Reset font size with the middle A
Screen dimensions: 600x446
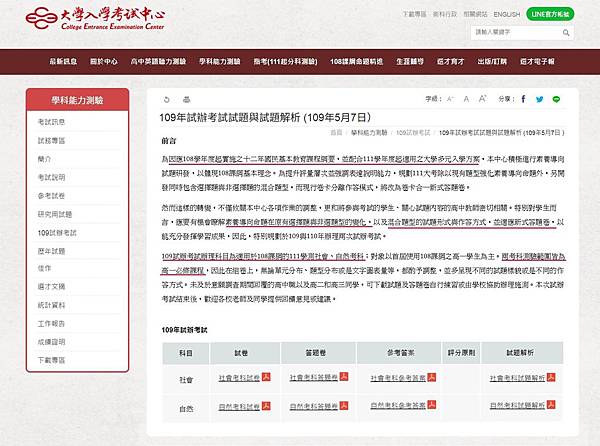click(466, 99)
